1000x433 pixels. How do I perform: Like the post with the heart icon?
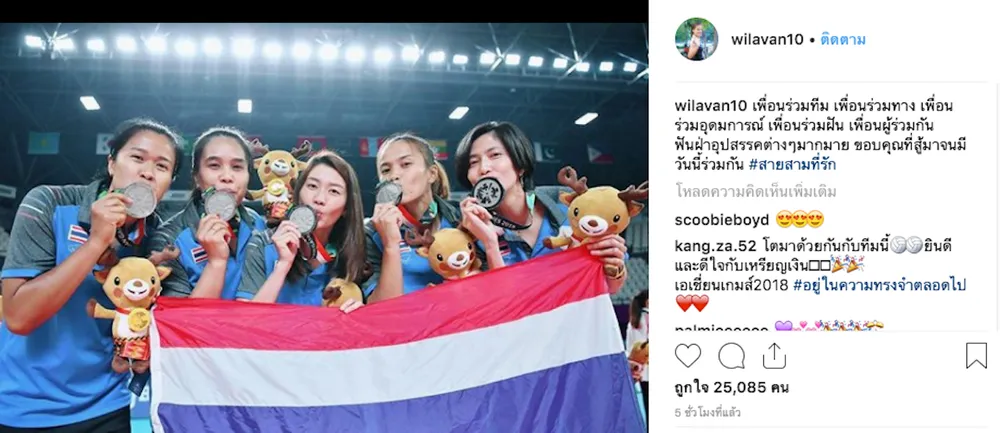(x=688, y=356)
